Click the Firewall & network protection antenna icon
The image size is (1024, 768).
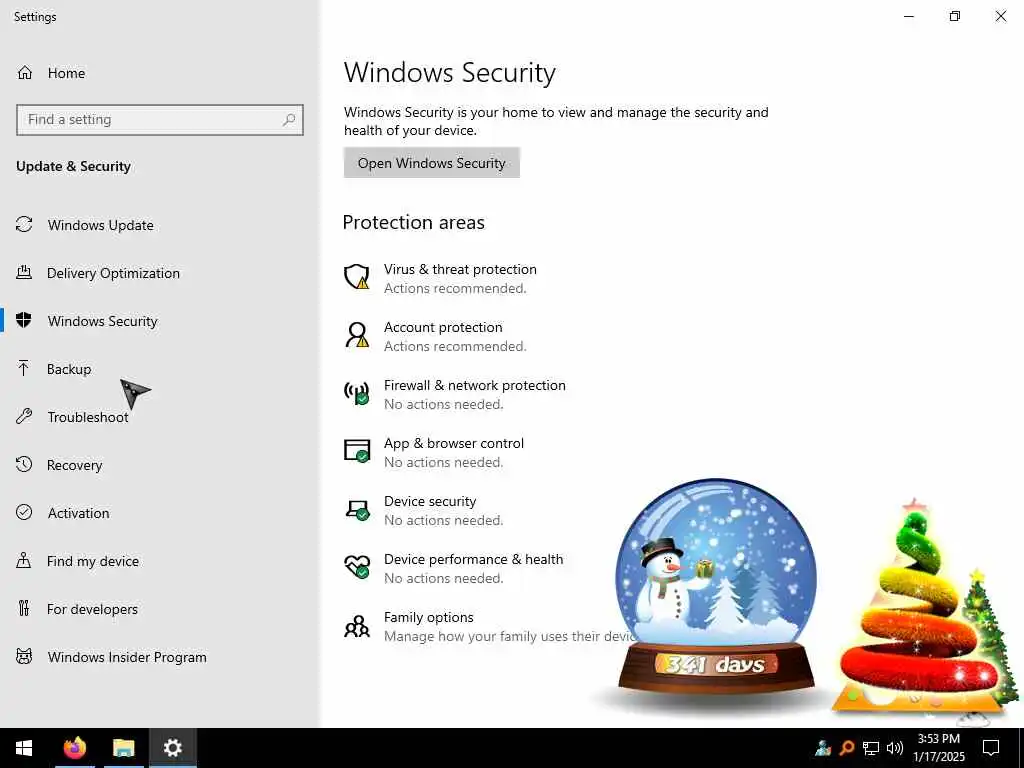click(357, 393)
